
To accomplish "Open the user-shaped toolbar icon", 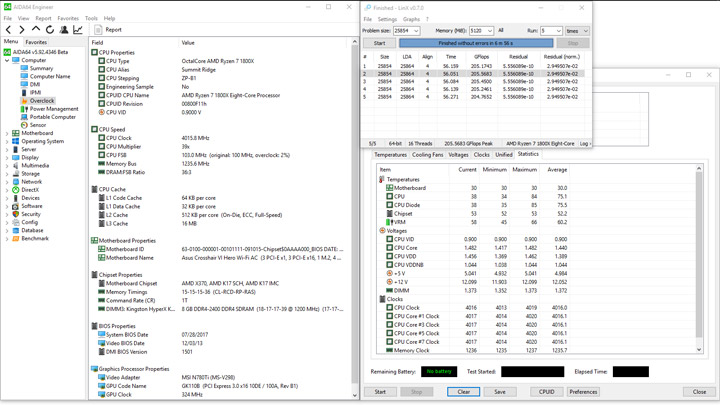I will [64, 30].
